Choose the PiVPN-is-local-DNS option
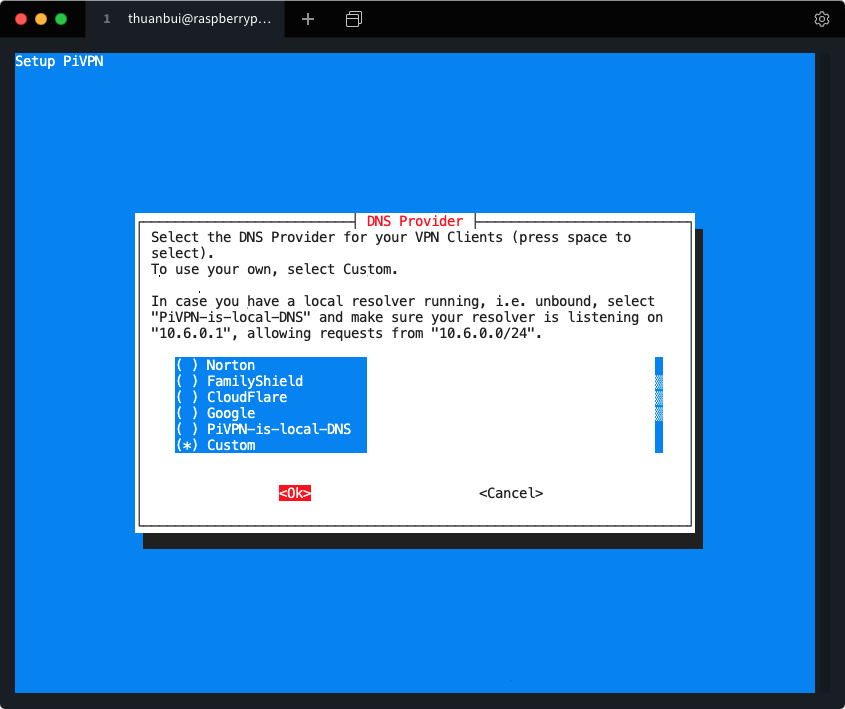Screen dimensions: 845x709 click(x=278, y=429)
